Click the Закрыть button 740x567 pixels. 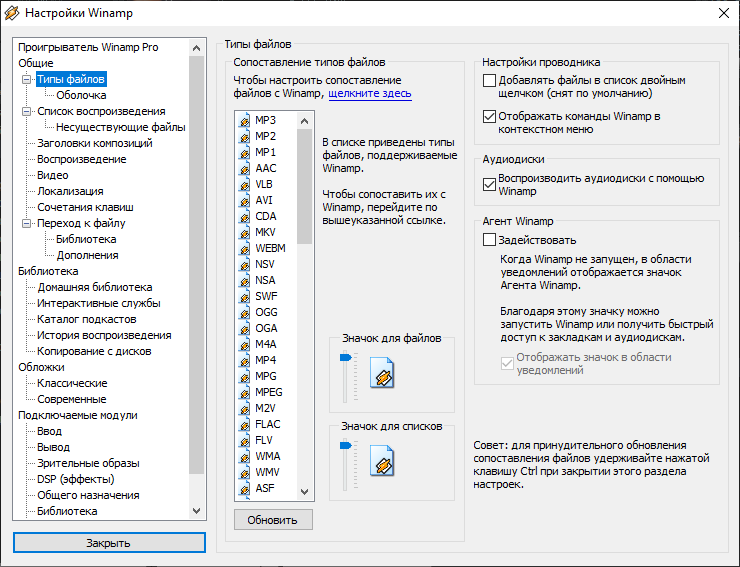[x=109, y=543]
